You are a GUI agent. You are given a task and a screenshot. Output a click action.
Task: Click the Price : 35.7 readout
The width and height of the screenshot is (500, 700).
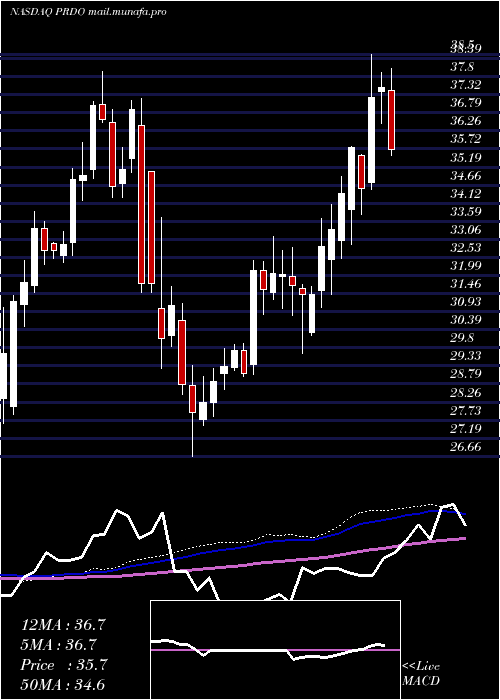63,665
